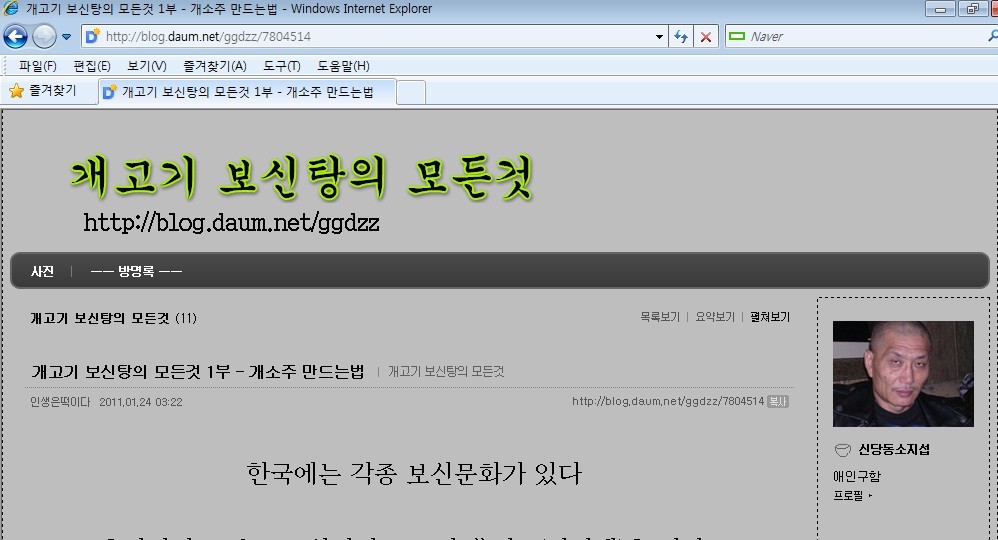998x540 pixels.
Task: Open category 개고기 보신탕의 모든것 (11)
Action: (113, 318)
